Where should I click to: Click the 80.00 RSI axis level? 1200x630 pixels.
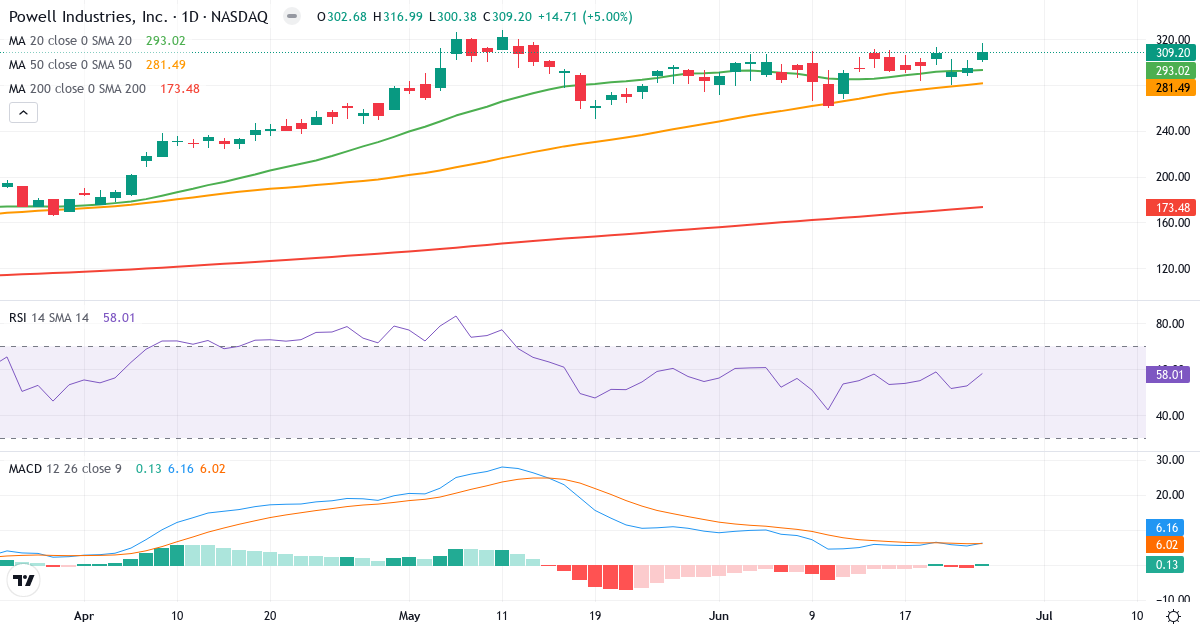pos(1169,324)
